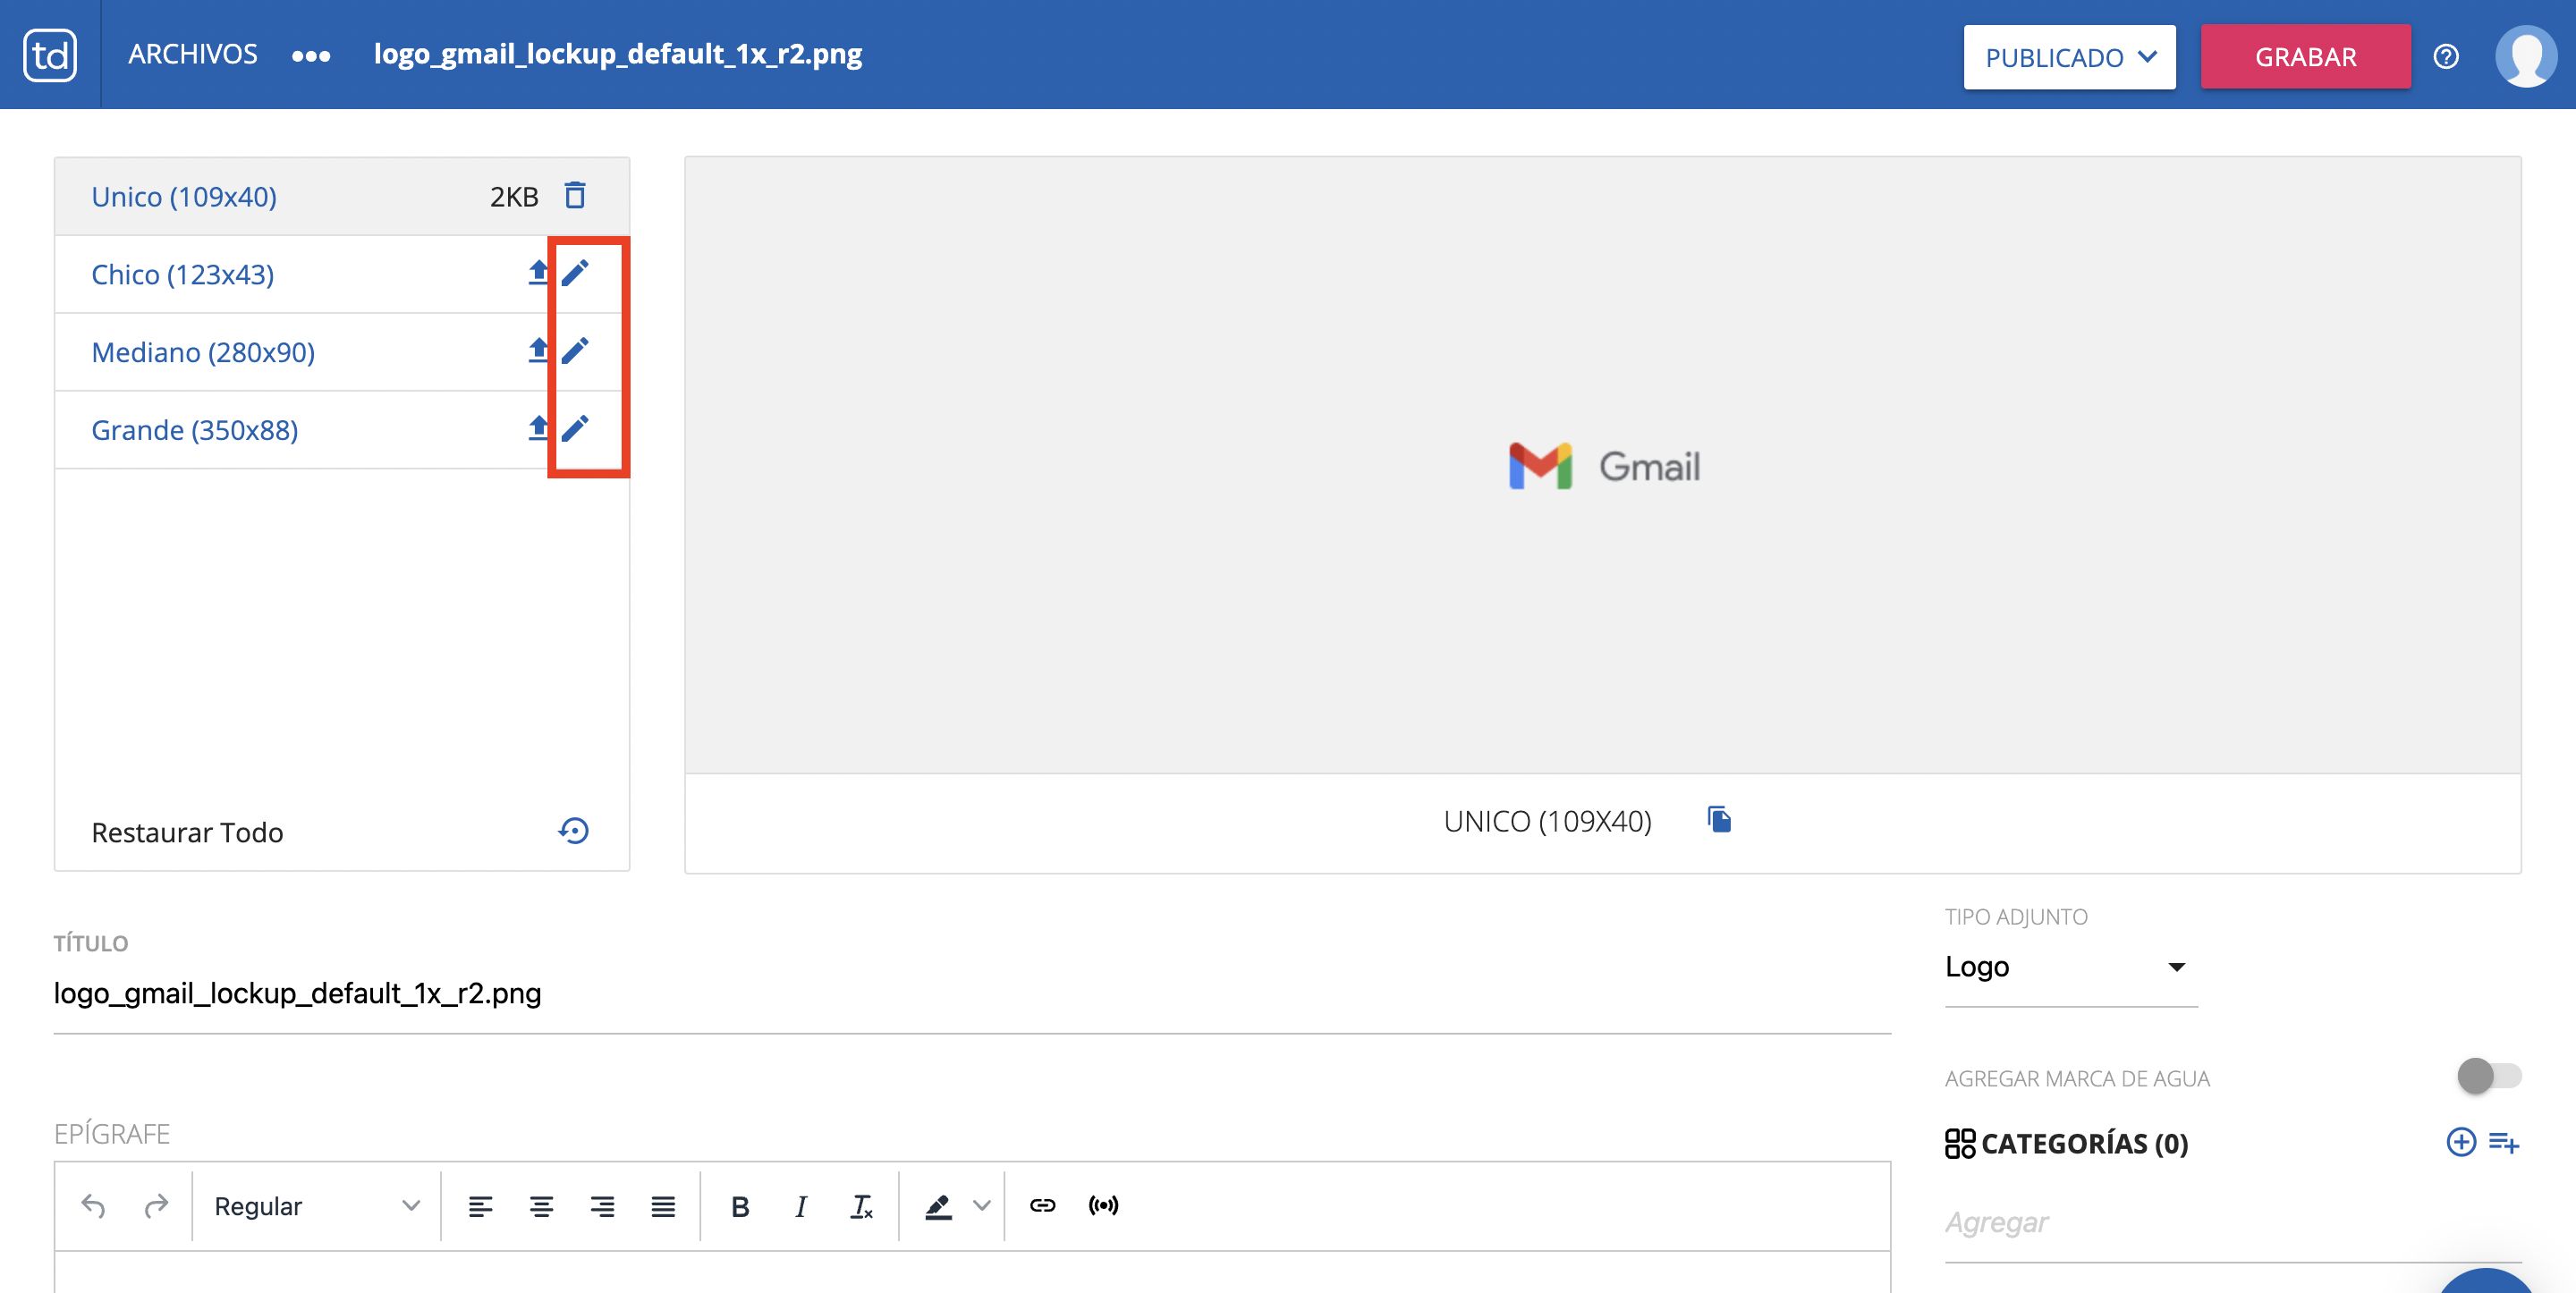Click Restaurar Todo label
2576x1293 pixels.
click(187, 833)
